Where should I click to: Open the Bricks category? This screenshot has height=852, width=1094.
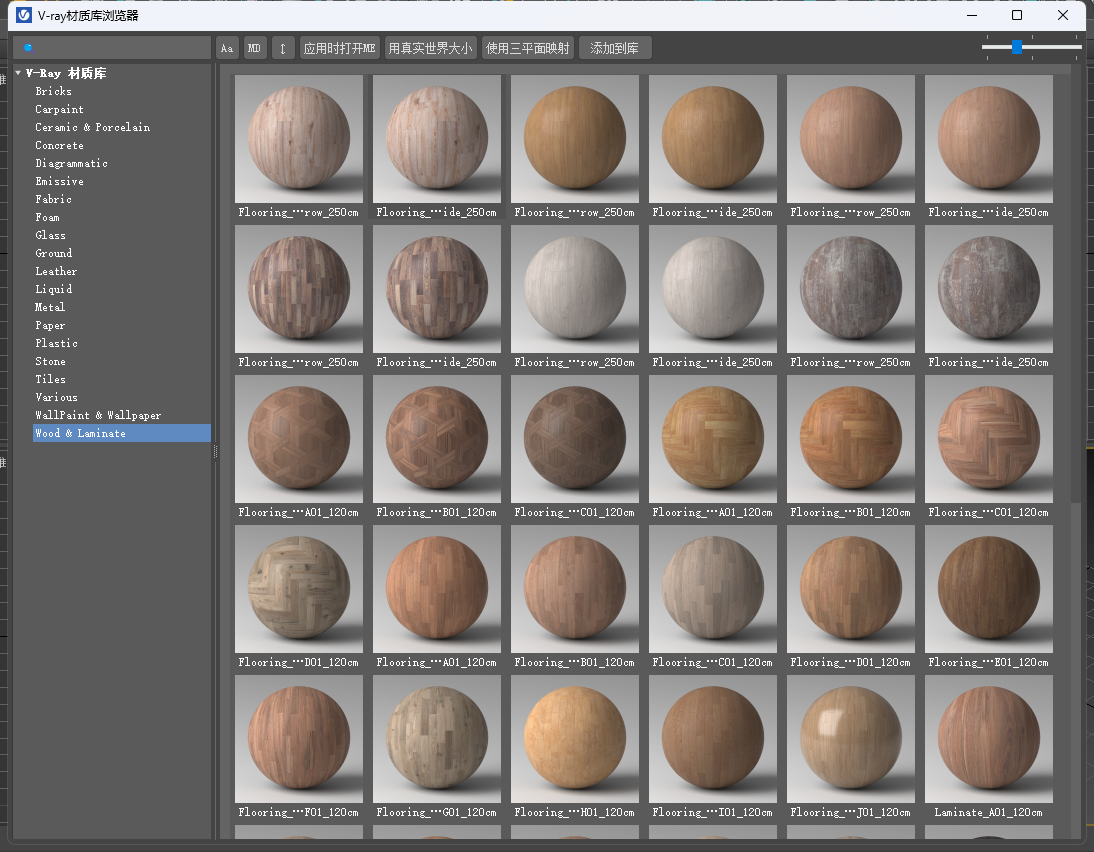pyautogui.click(x=53, y=91)
